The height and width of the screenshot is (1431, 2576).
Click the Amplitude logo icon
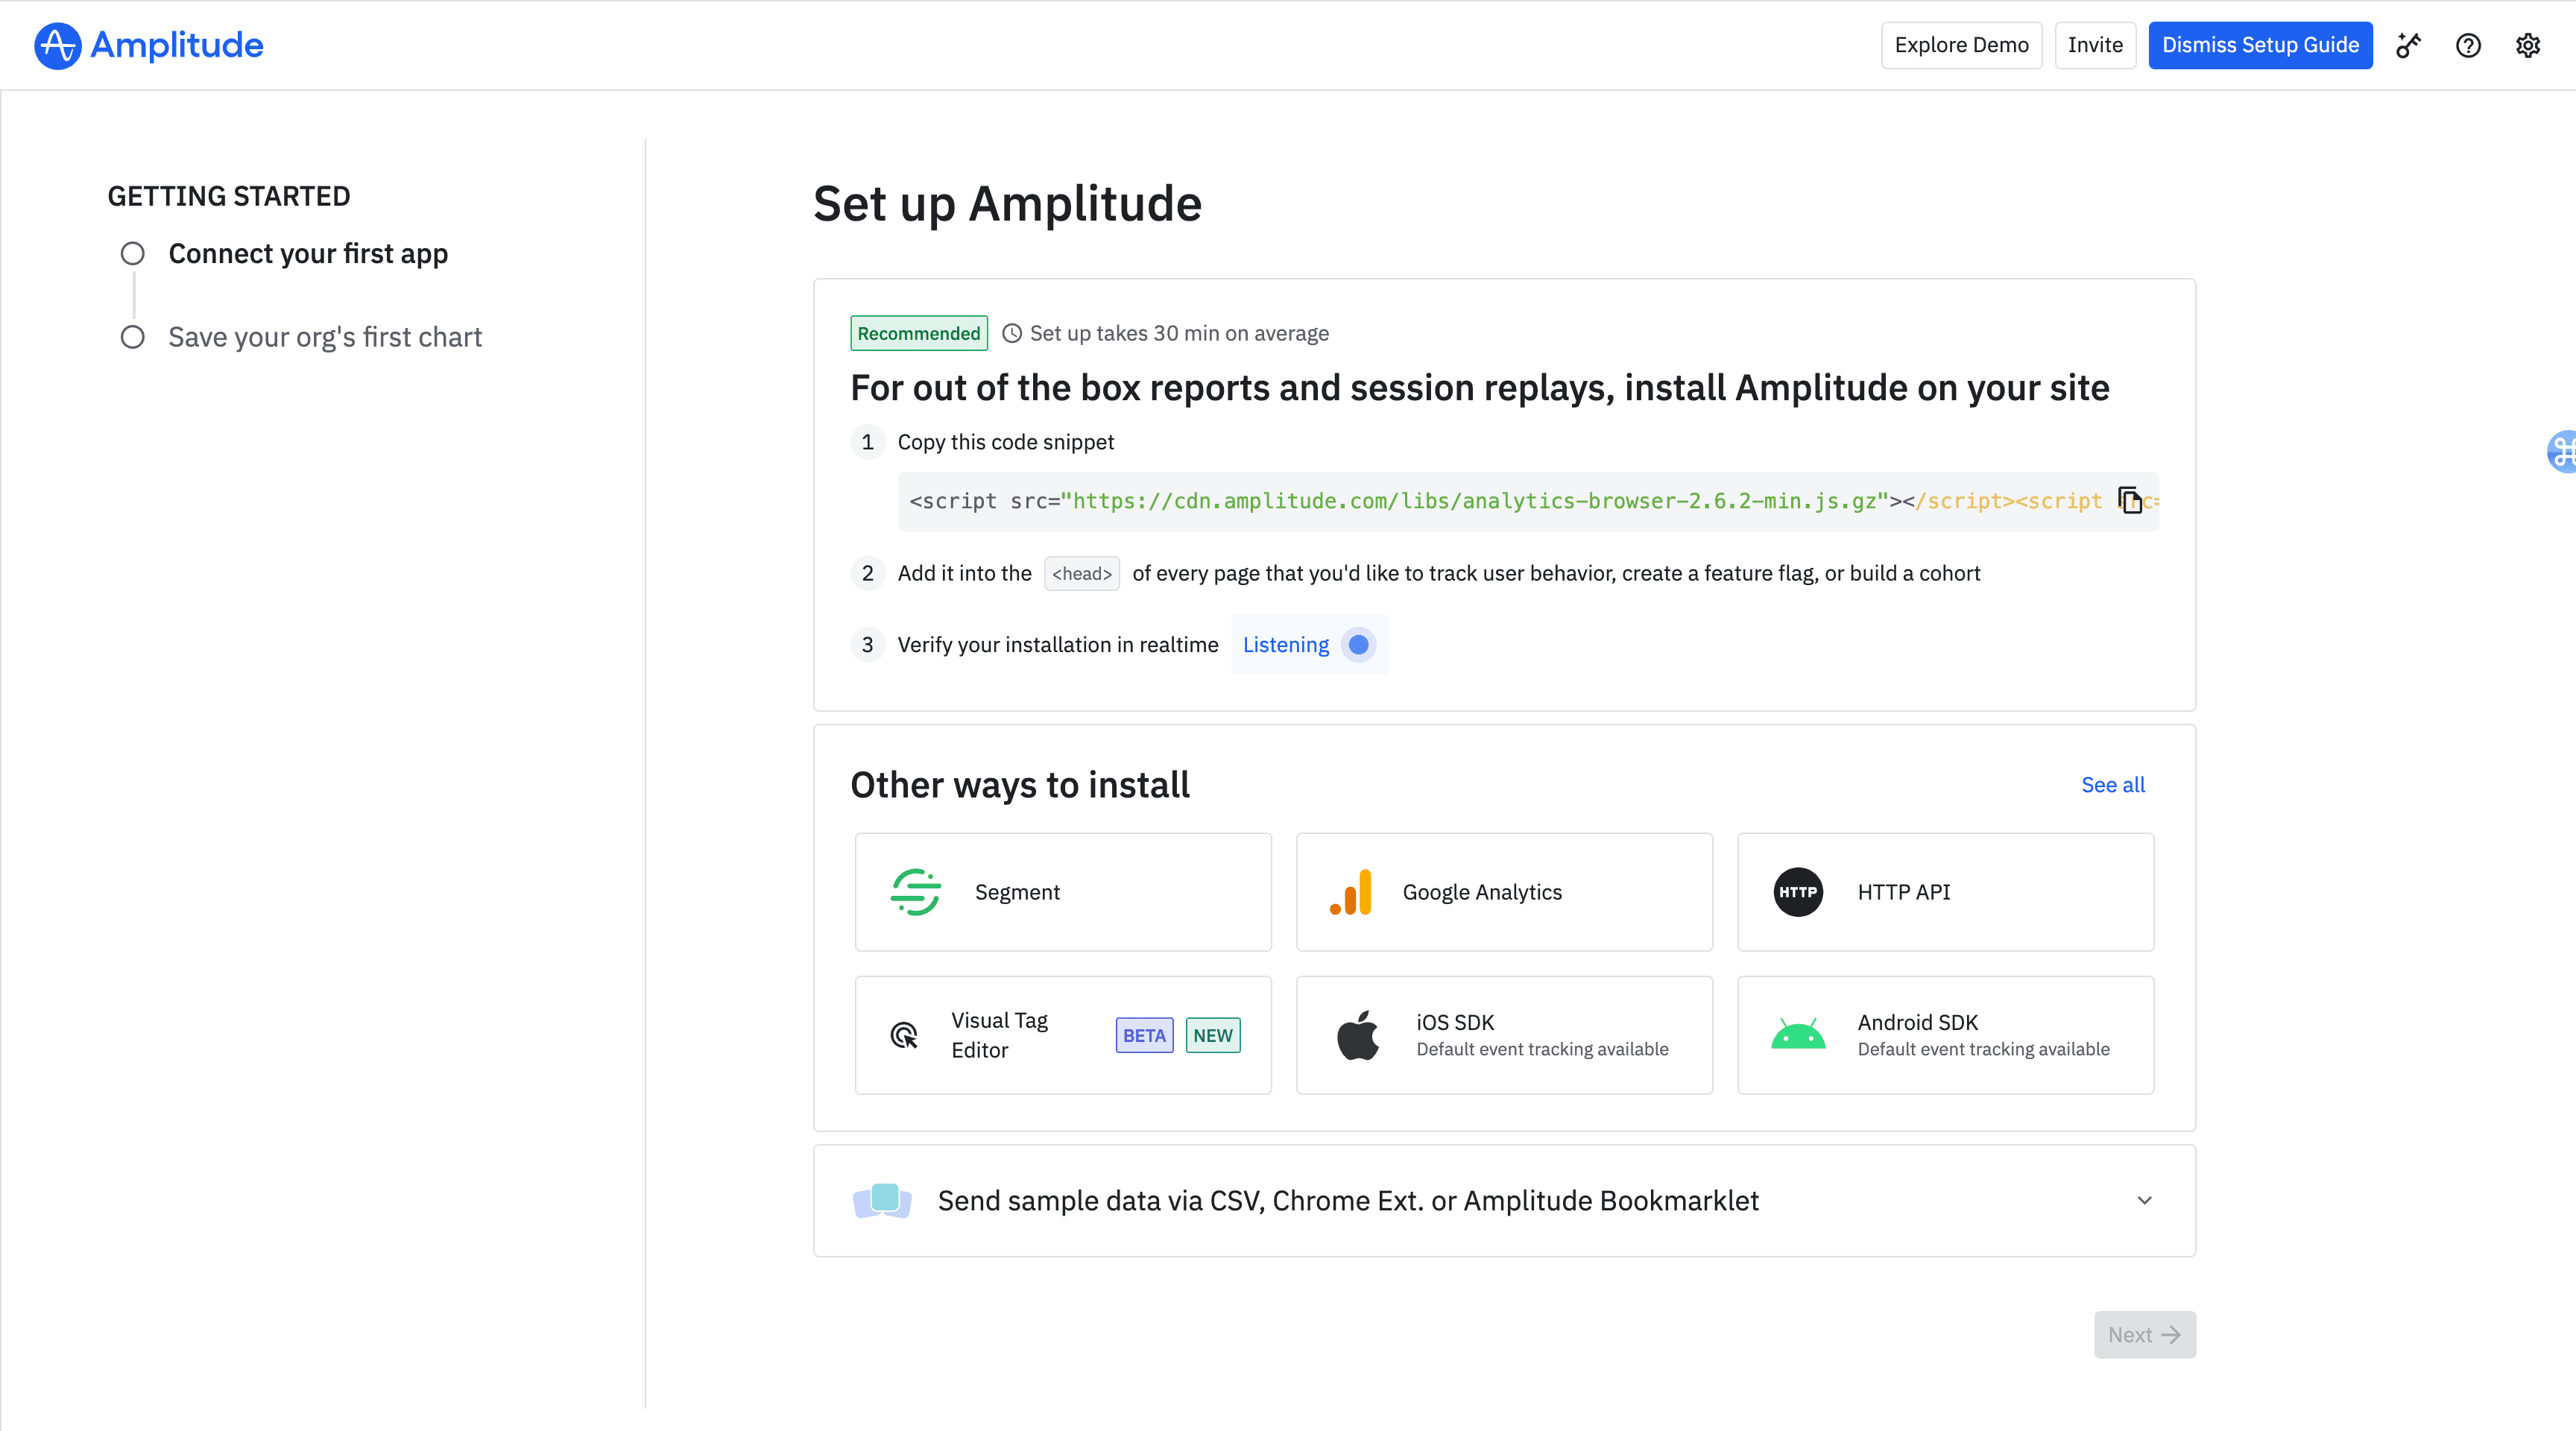click(57, 46)
